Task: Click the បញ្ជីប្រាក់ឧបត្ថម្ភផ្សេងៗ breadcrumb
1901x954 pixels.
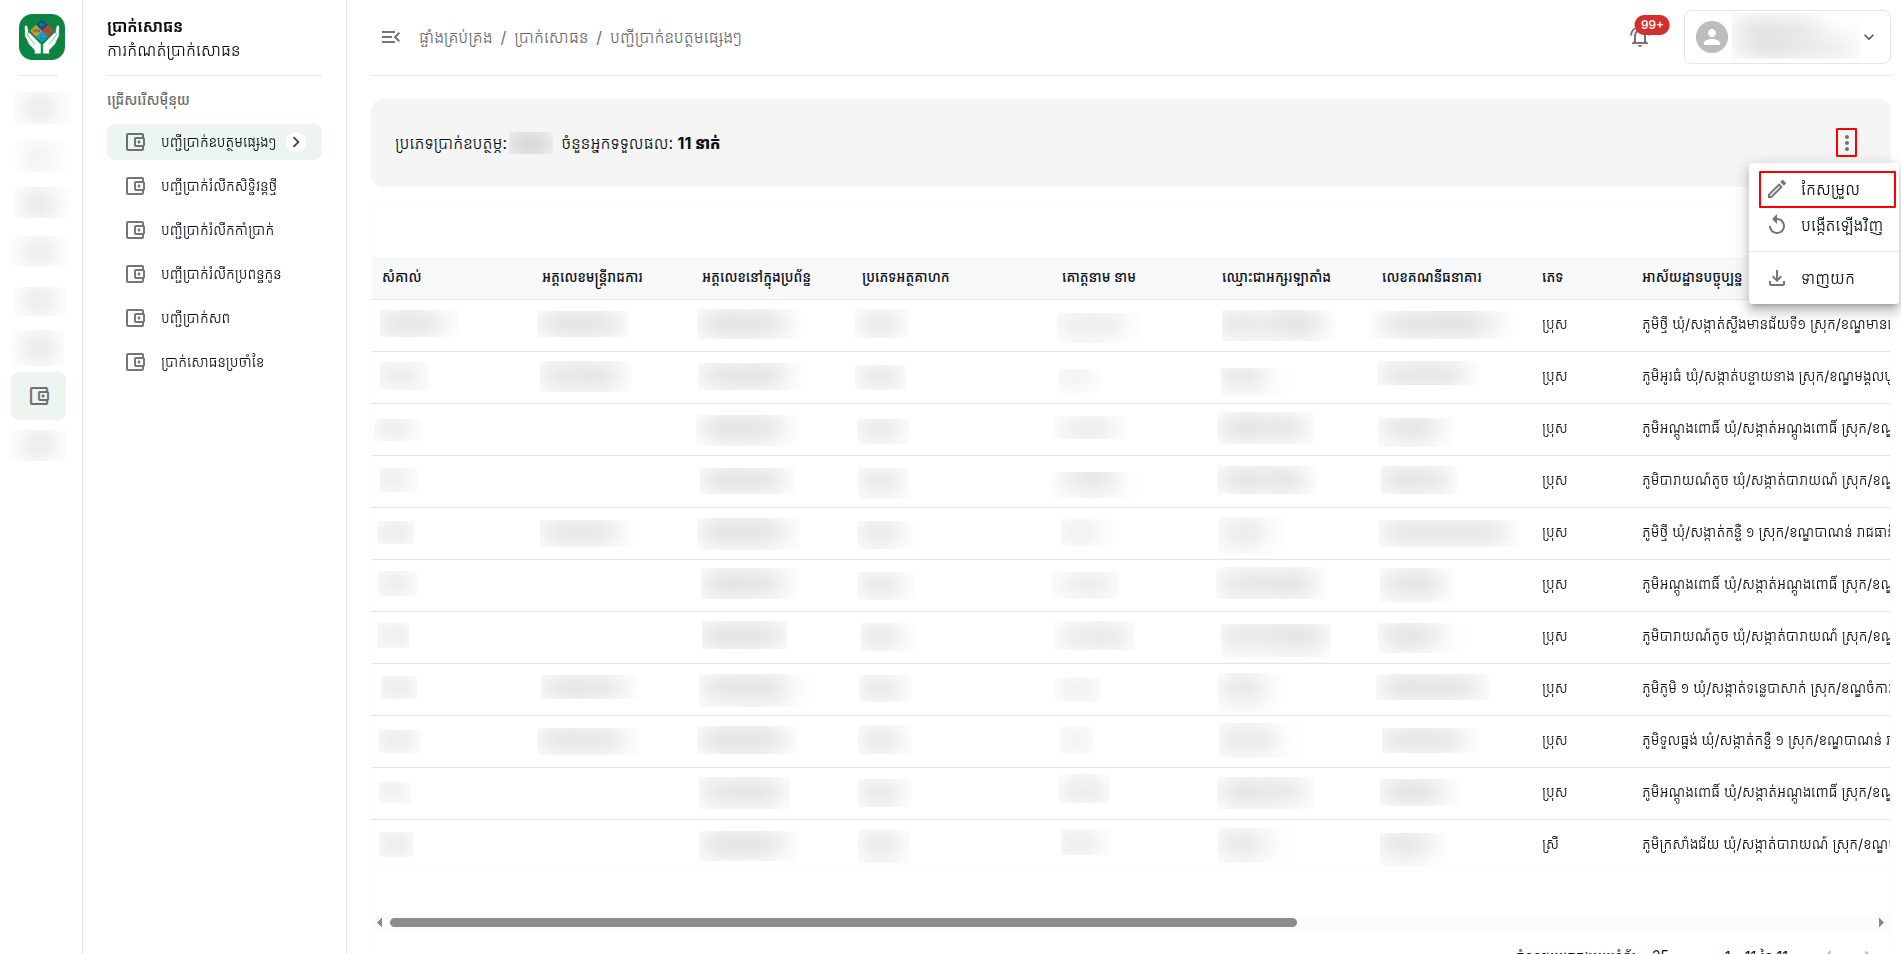Action: click(x=676, y=38)
